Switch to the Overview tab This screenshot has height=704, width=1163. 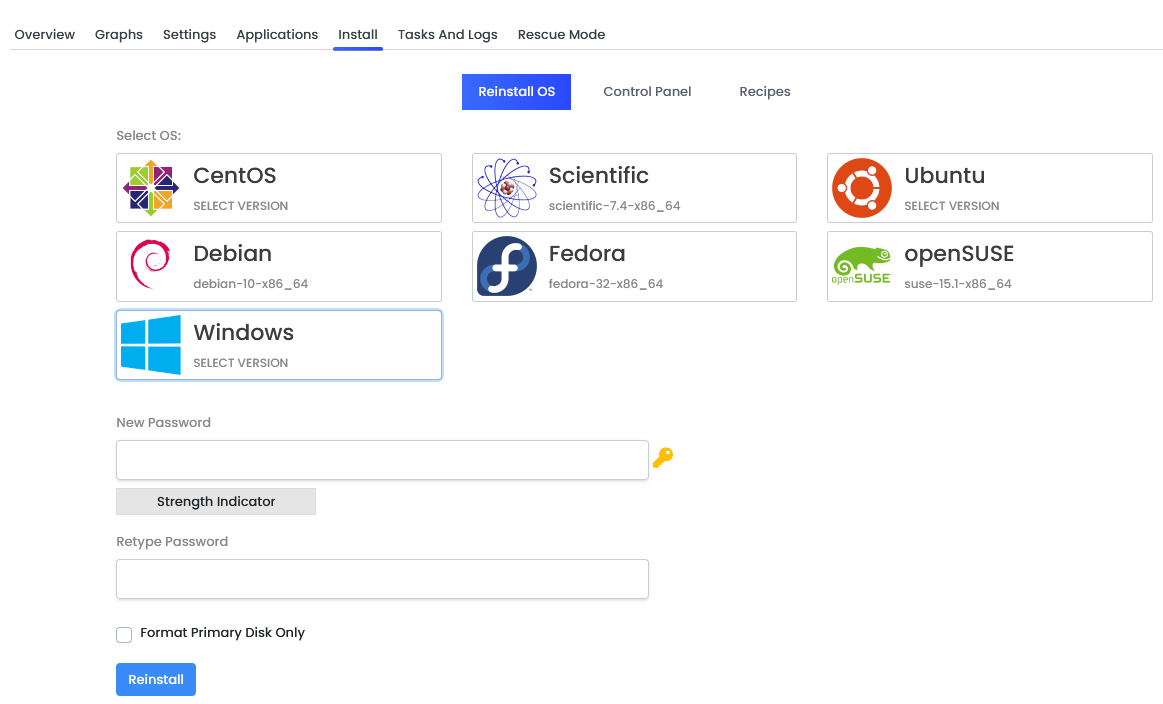point(45,34)
